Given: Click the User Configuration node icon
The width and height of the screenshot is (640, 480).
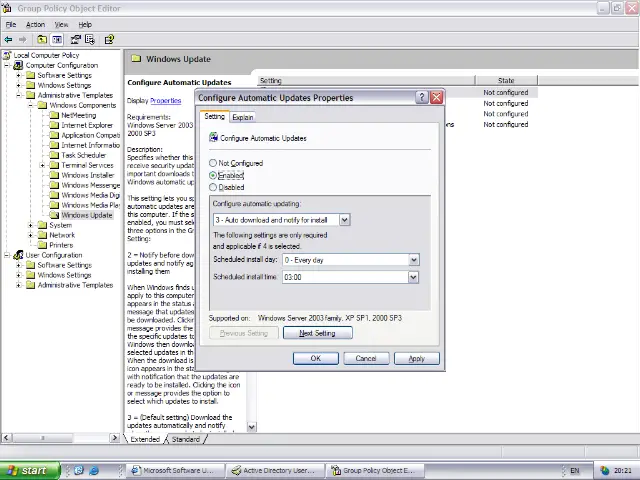Looking at the screenshot, I should click(x=18, y=255).
